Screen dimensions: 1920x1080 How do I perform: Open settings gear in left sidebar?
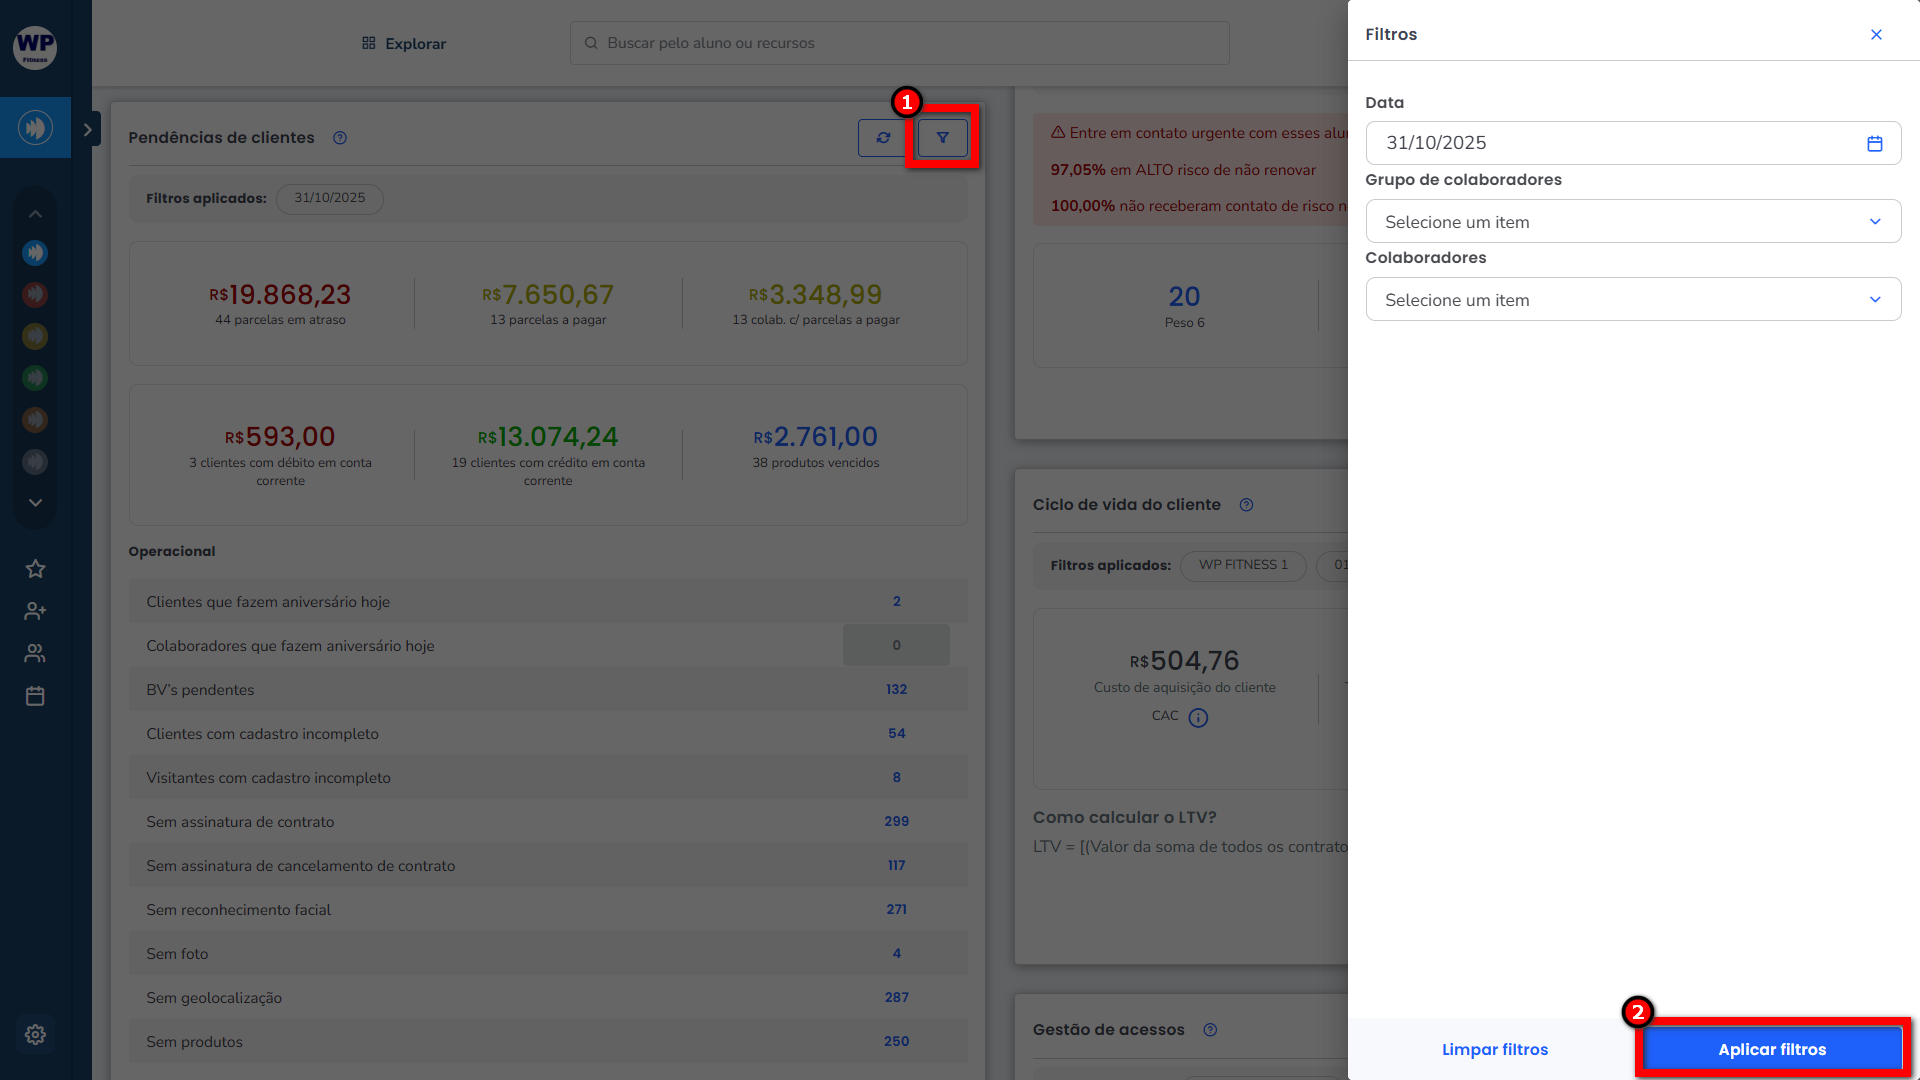pos(35,1035)
